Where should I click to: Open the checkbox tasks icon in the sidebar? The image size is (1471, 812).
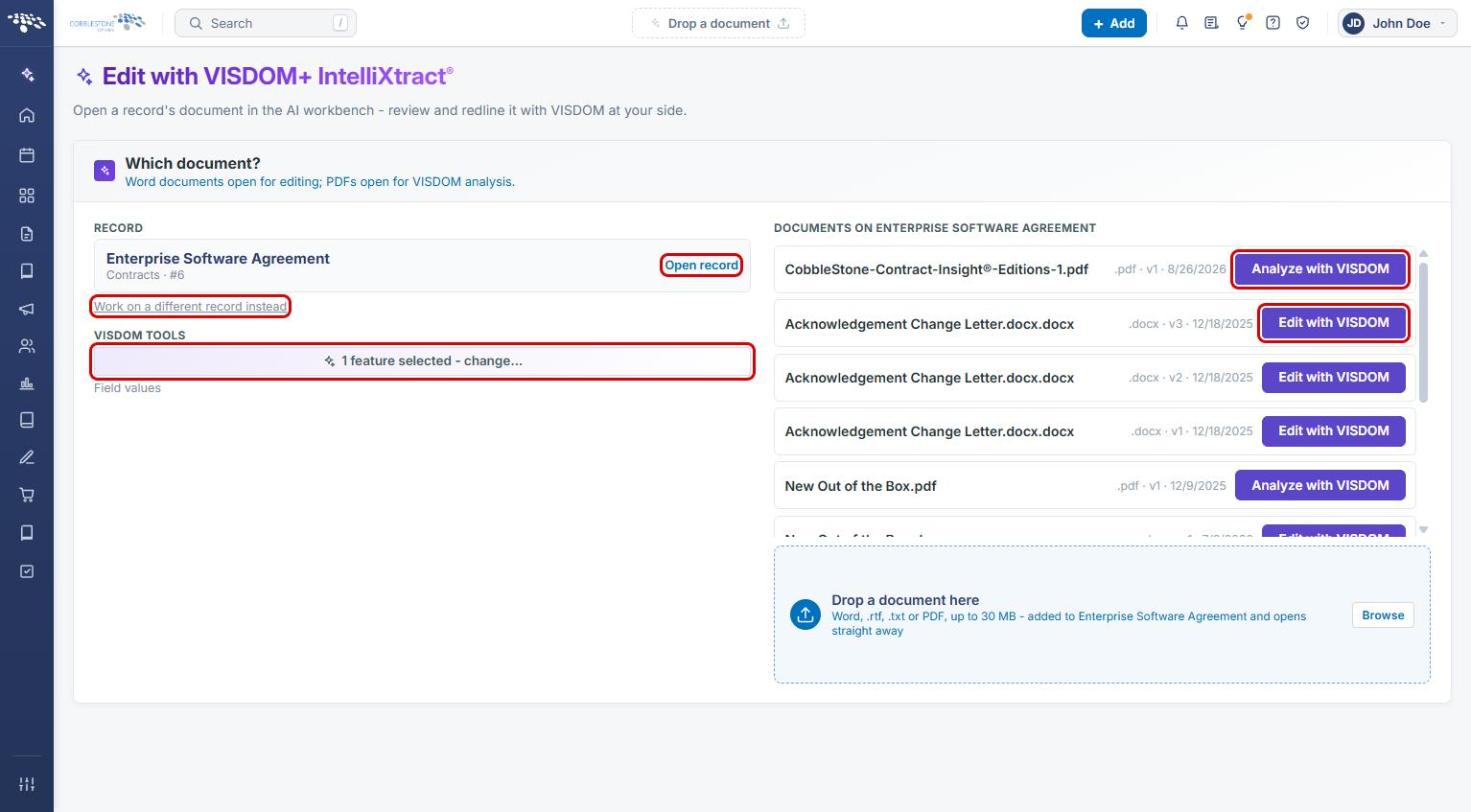pyautogui.click(x=27, y=571)
